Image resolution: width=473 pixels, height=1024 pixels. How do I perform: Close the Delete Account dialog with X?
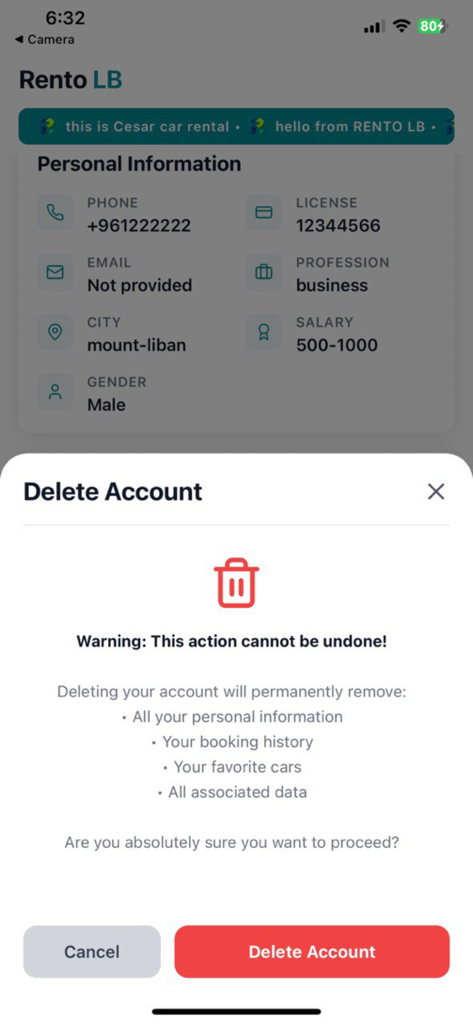pos(436,492)
